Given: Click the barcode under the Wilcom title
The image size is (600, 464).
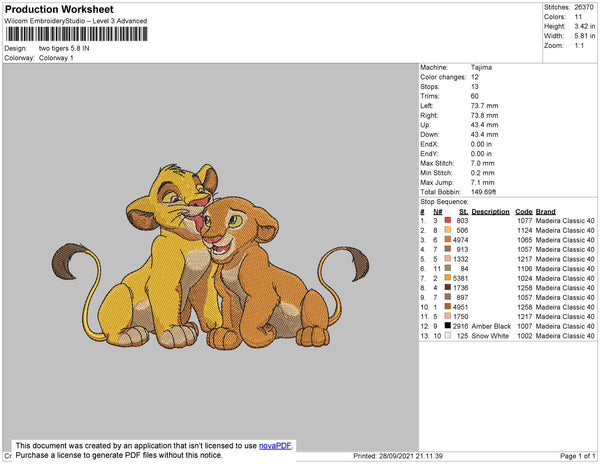Looking at the screenshot, I should click(x=77, y=34).
